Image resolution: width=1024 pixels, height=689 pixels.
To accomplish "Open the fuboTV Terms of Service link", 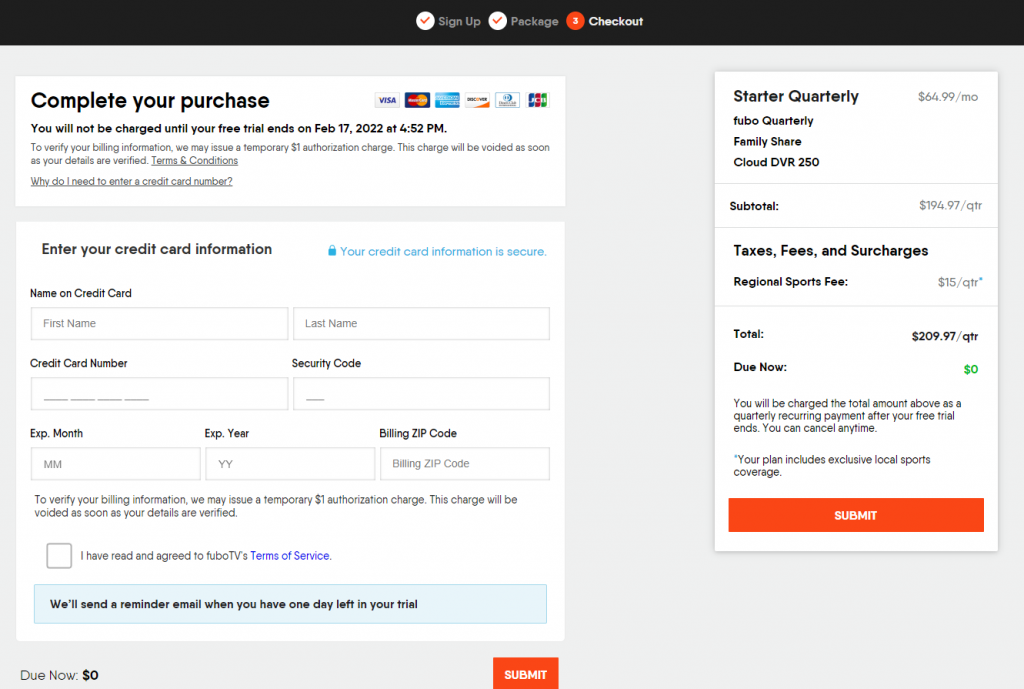I will (290, 556).
